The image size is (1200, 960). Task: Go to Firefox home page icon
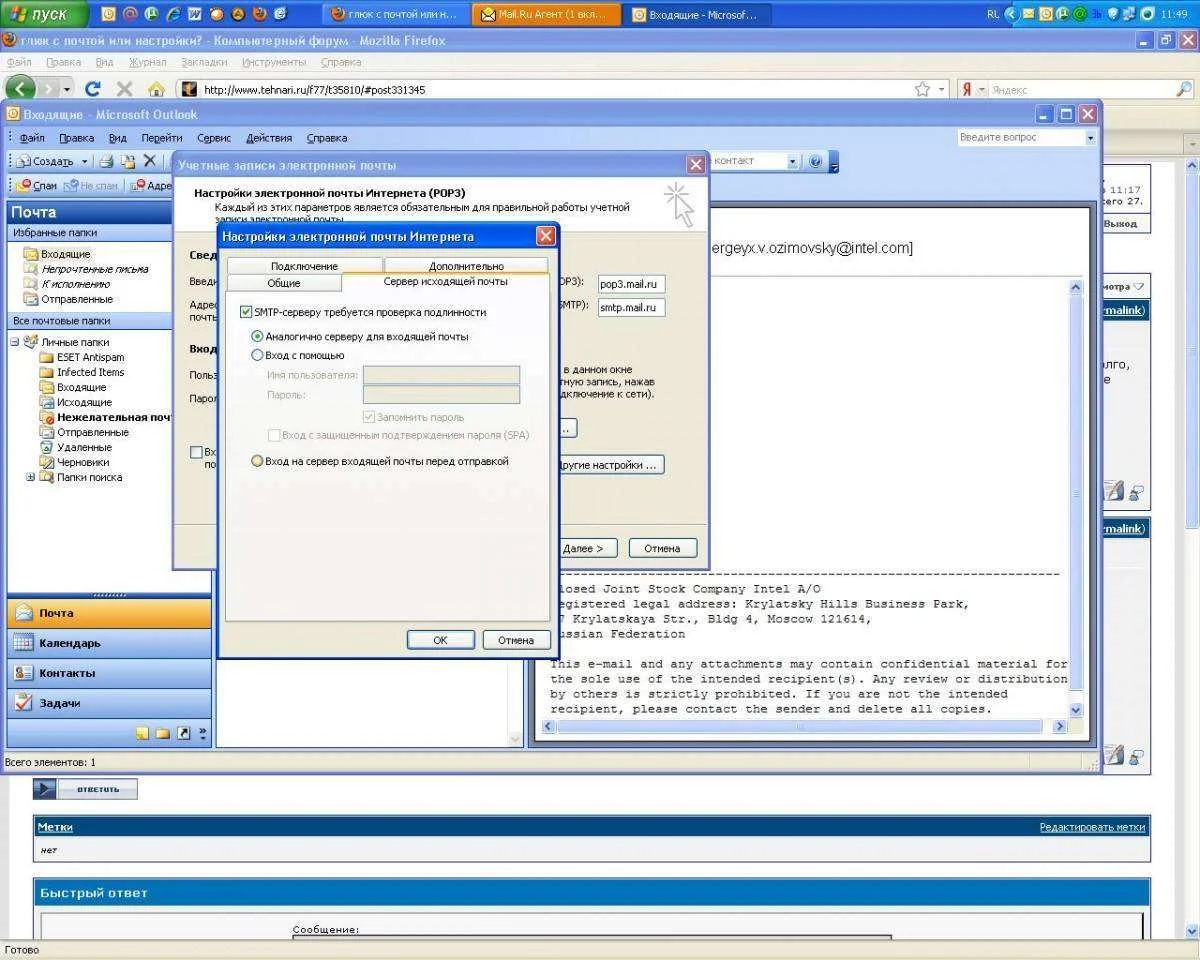point(156,89)
